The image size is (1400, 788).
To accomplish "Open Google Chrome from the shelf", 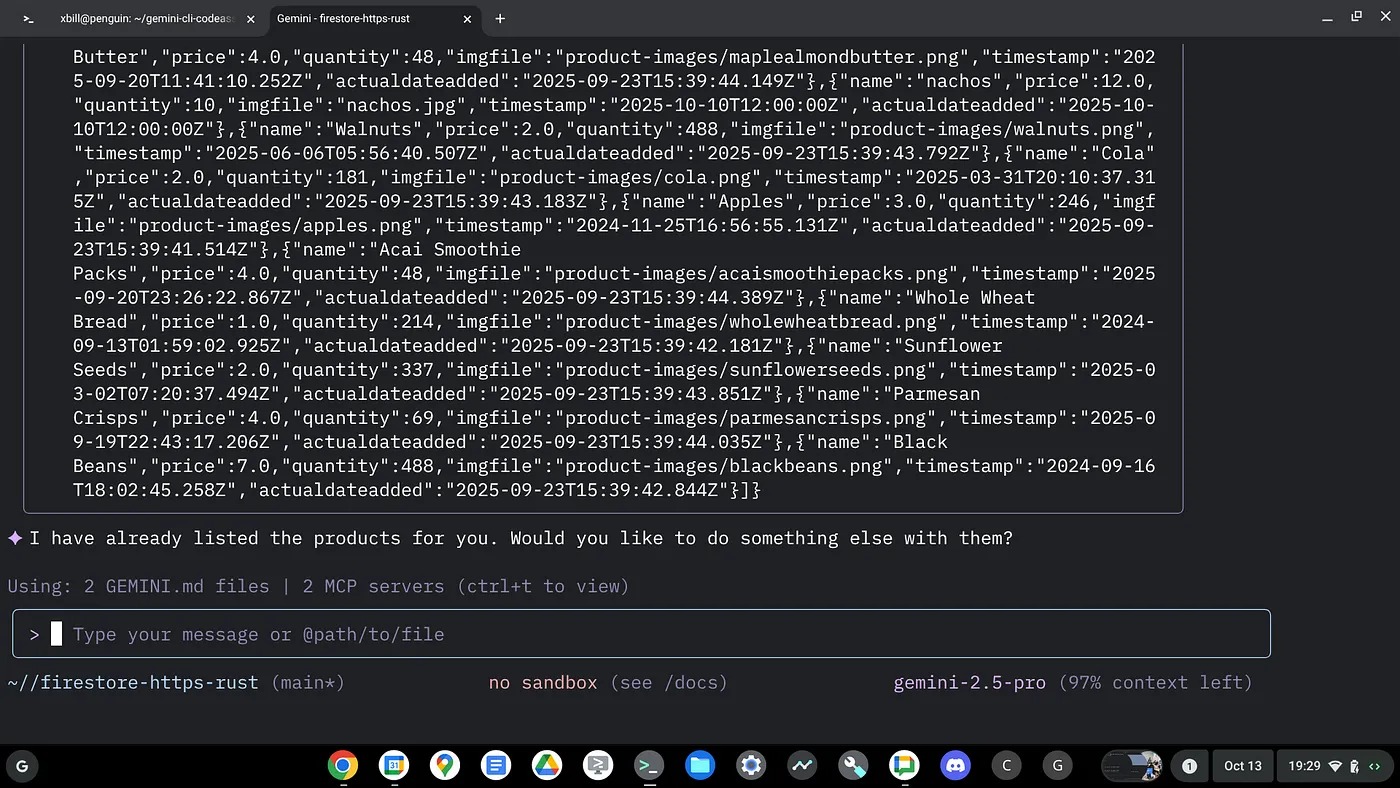I will click(342, 766).
